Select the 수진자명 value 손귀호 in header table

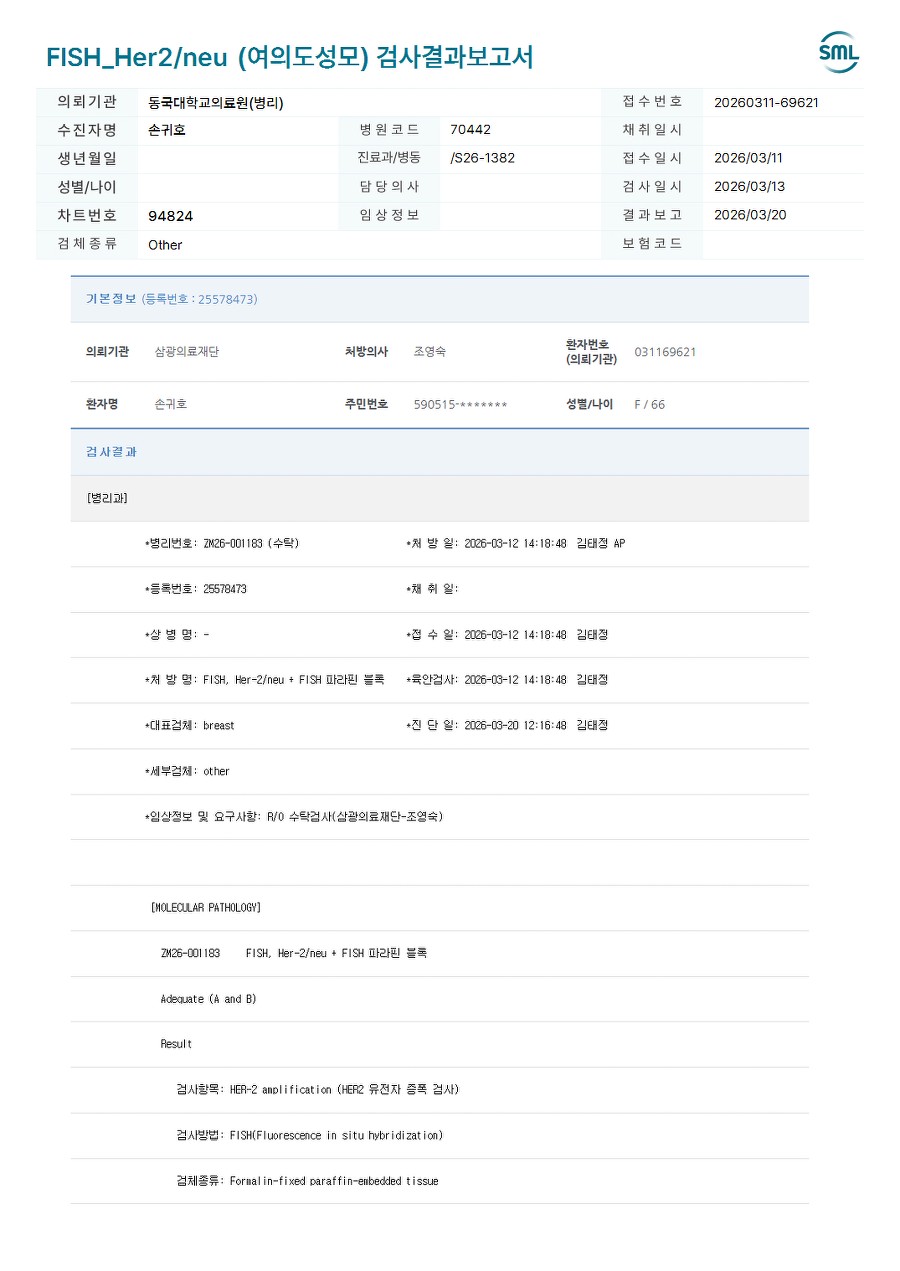click(x=167, y=130)
